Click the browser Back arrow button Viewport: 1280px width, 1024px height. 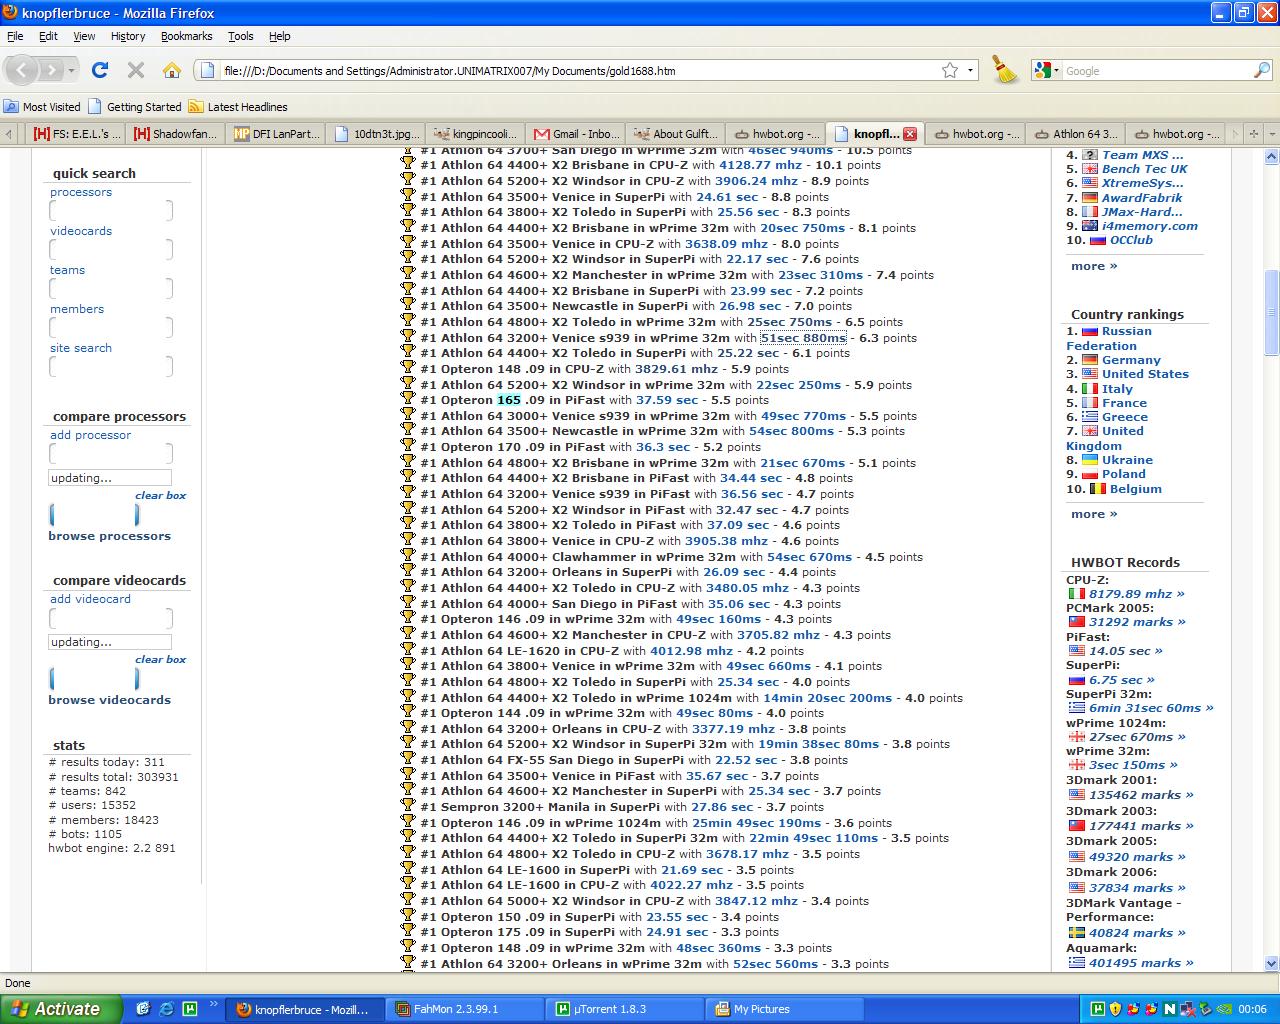tap(23, 70)
